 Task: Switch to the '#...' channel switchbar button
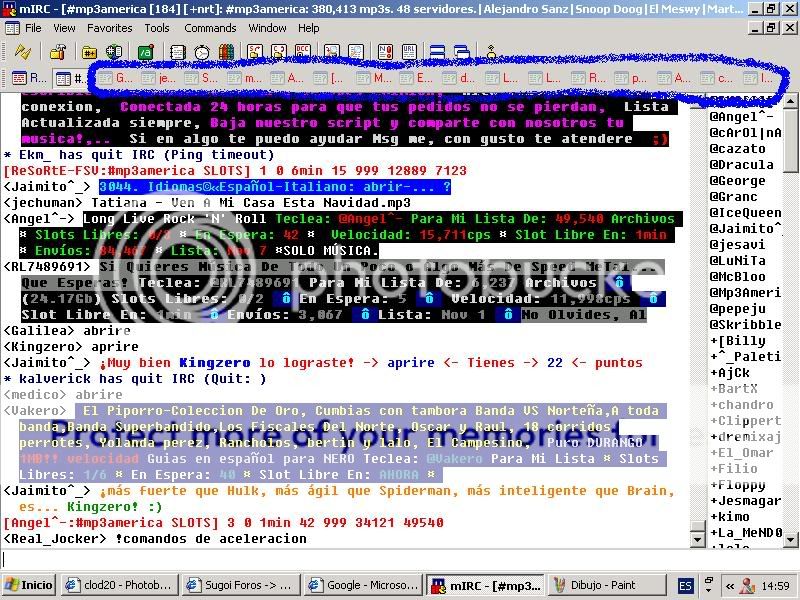(71, 79)
